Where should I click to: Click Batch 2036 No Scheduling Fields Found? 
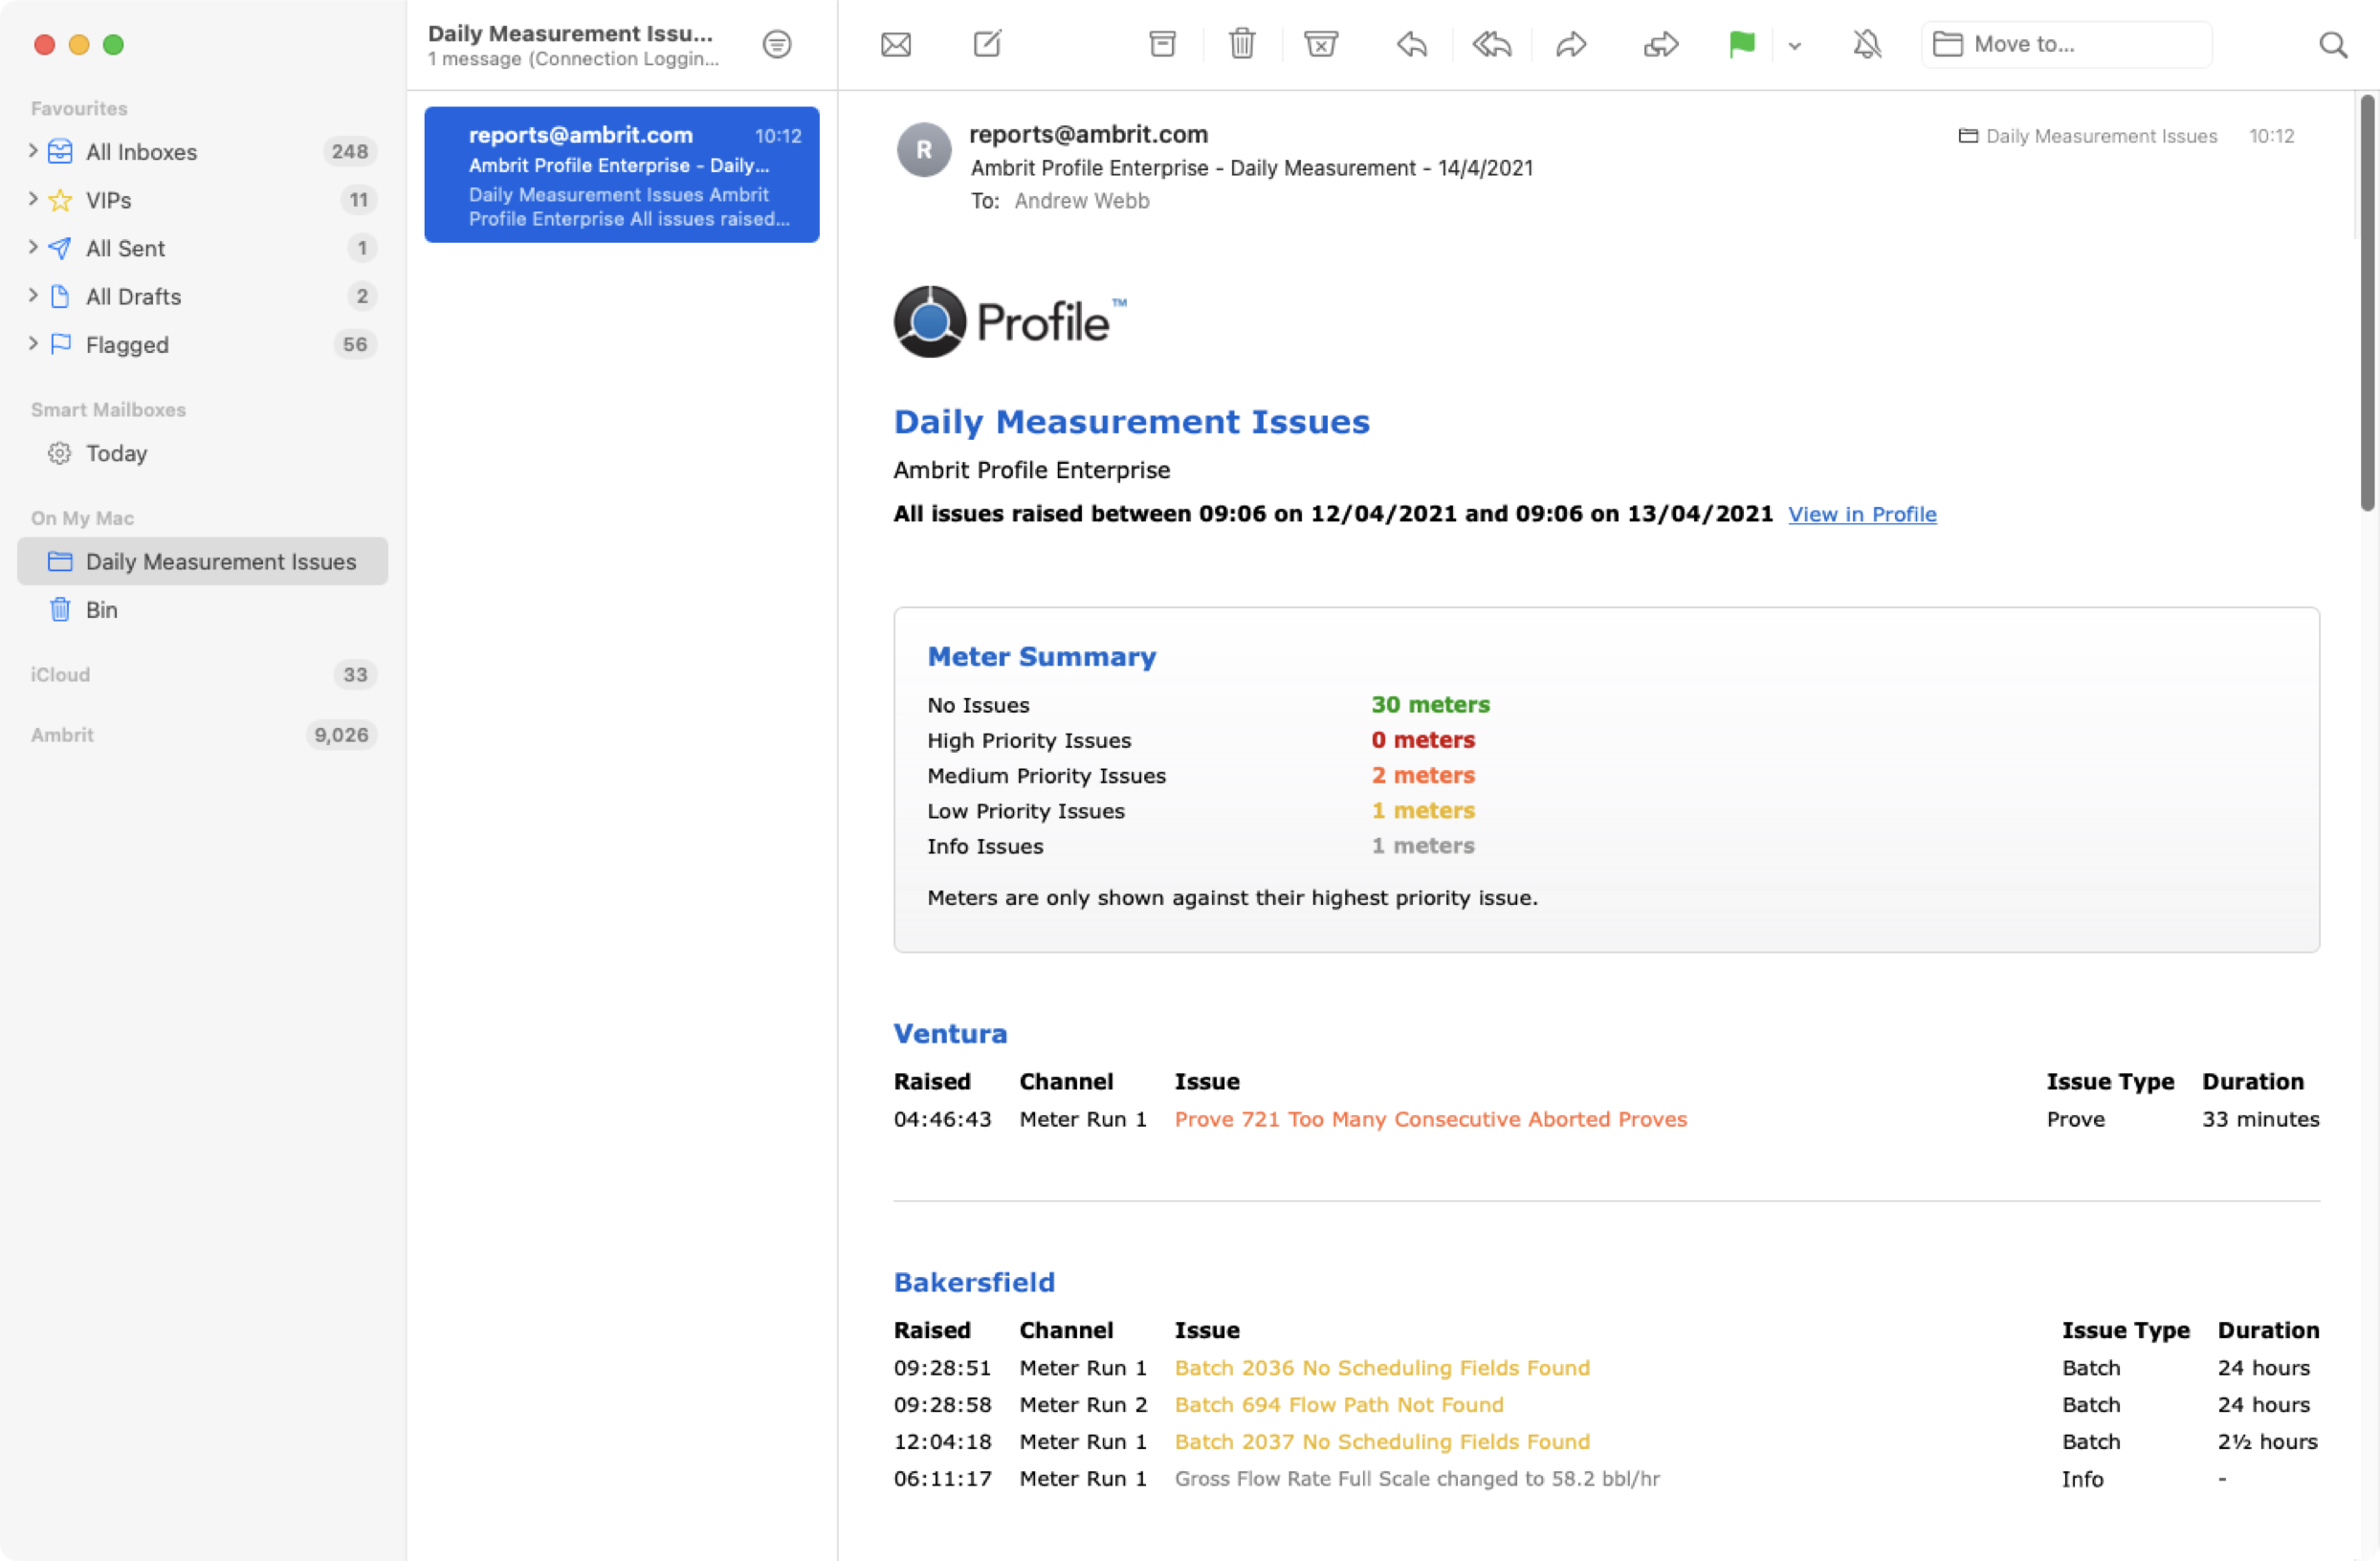point(1382,1367)
